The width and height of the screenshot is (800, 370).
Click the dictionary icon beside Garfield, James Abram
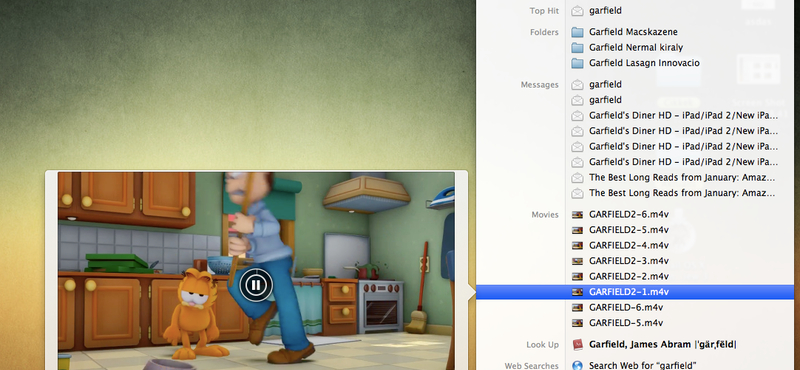tap(577, 344)
